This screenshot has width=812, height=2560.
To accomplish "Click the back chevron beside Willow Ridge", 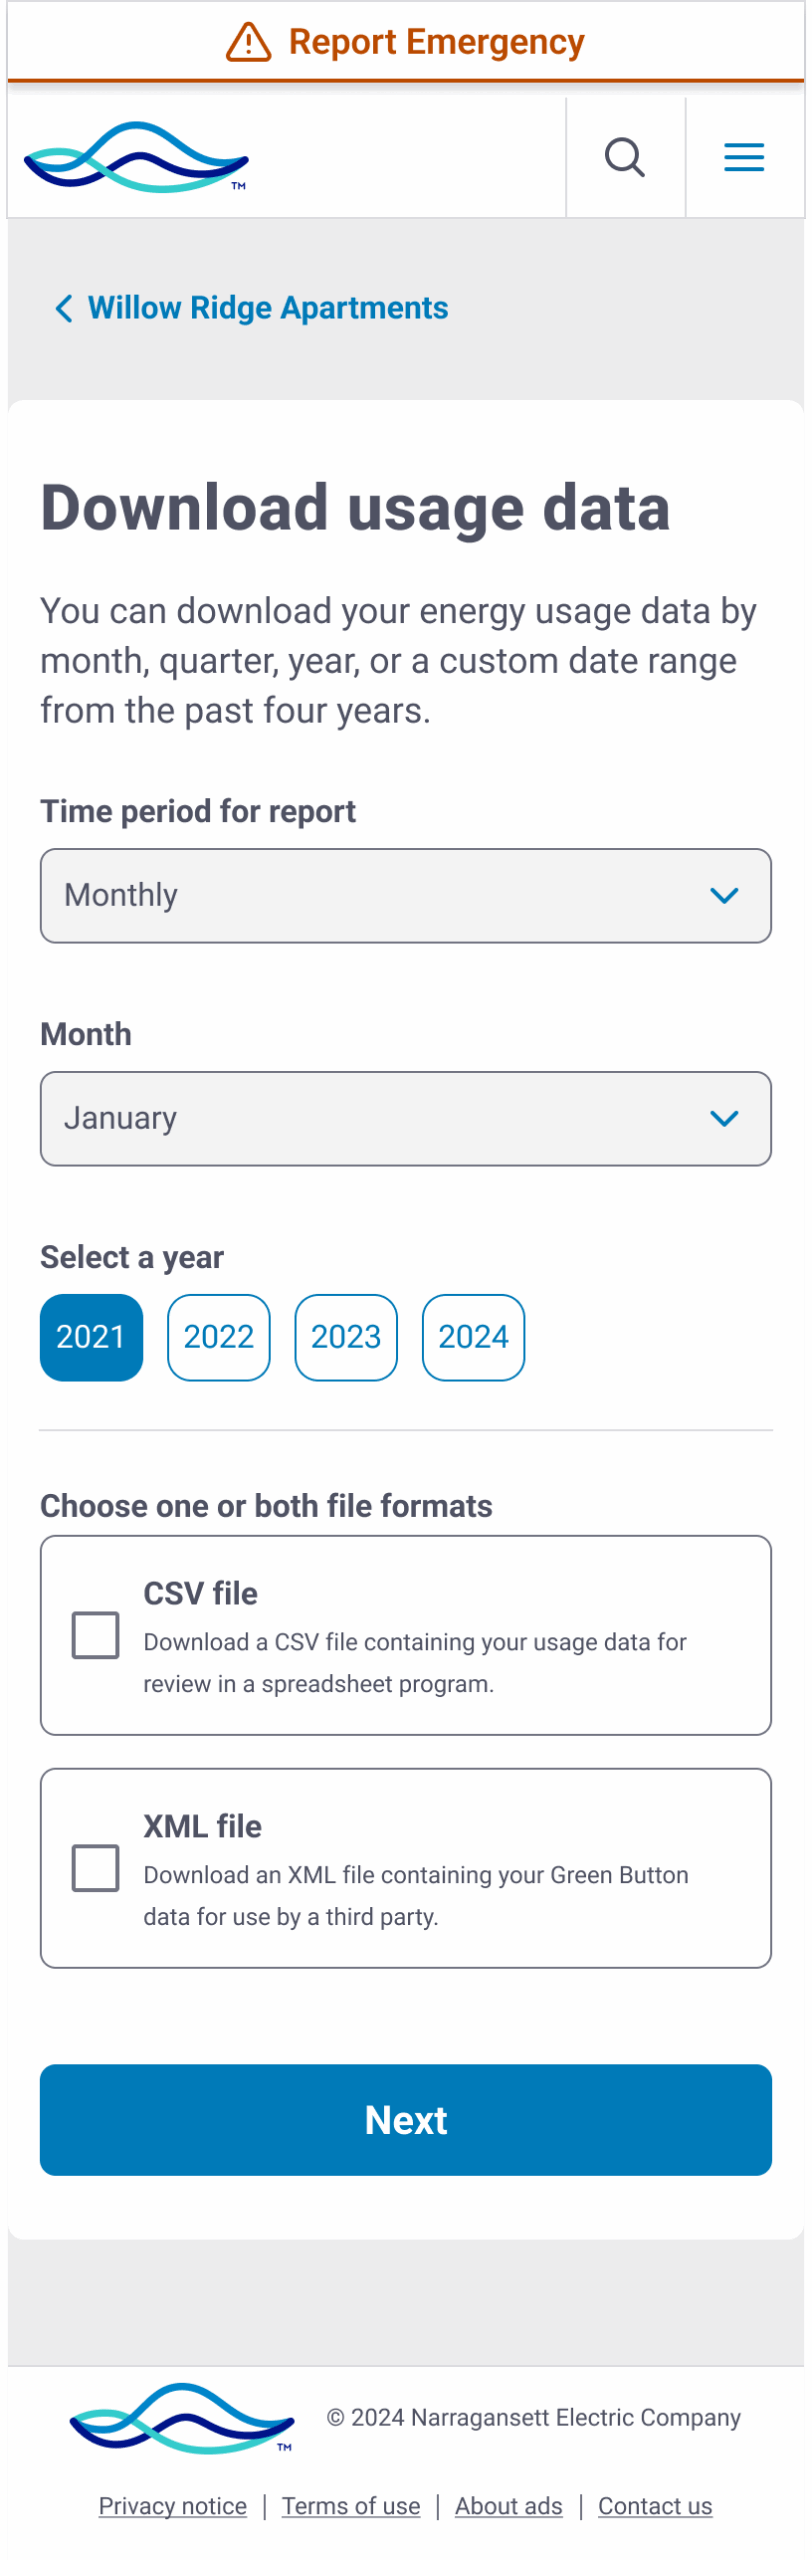I will tap(64, 308).
